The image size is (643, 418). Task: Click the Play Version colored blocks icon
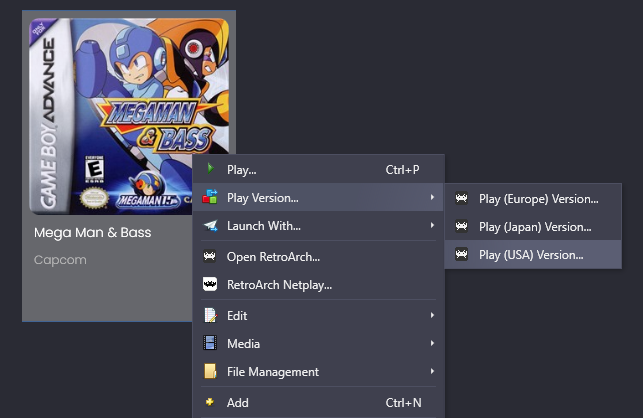click(210, 197)
